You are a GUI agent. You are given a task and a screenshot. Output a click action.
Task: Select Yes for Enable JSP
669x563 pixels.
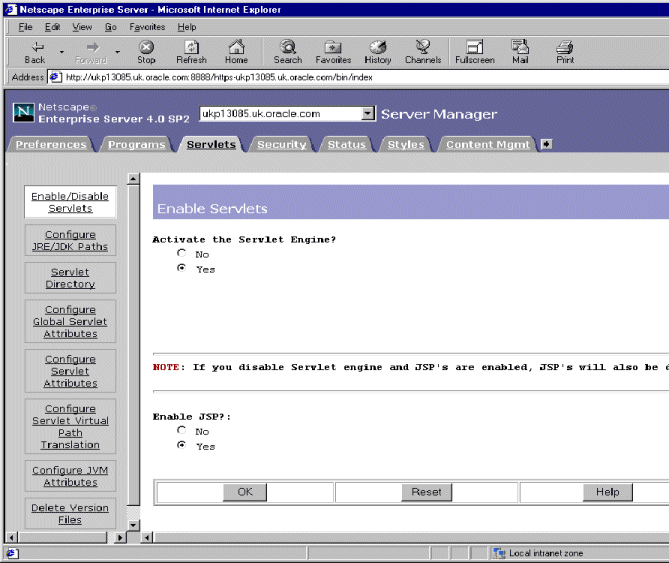[x=182, y=445]
